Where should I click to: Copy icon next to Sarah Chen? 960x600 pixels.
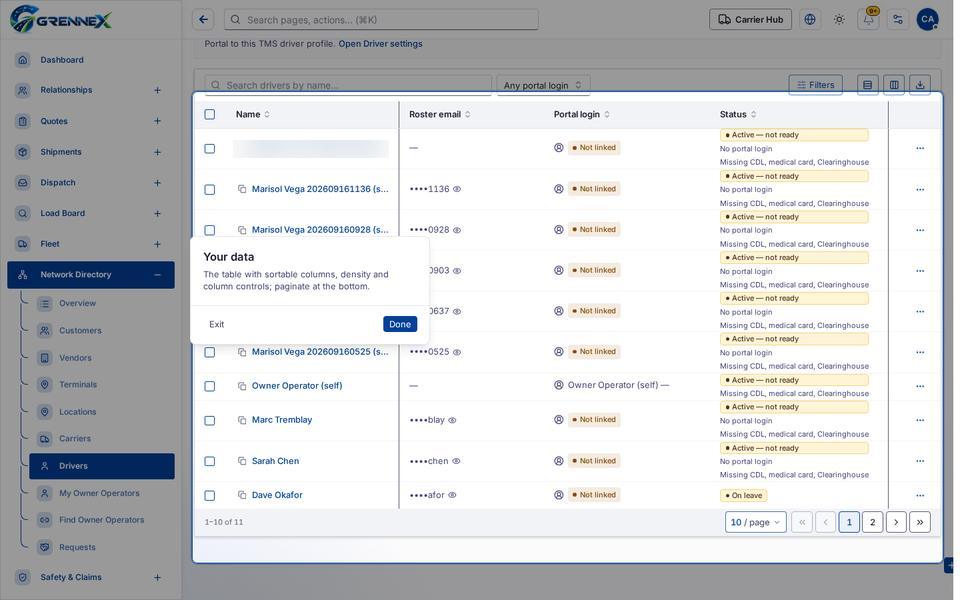(x=242, y=461)
